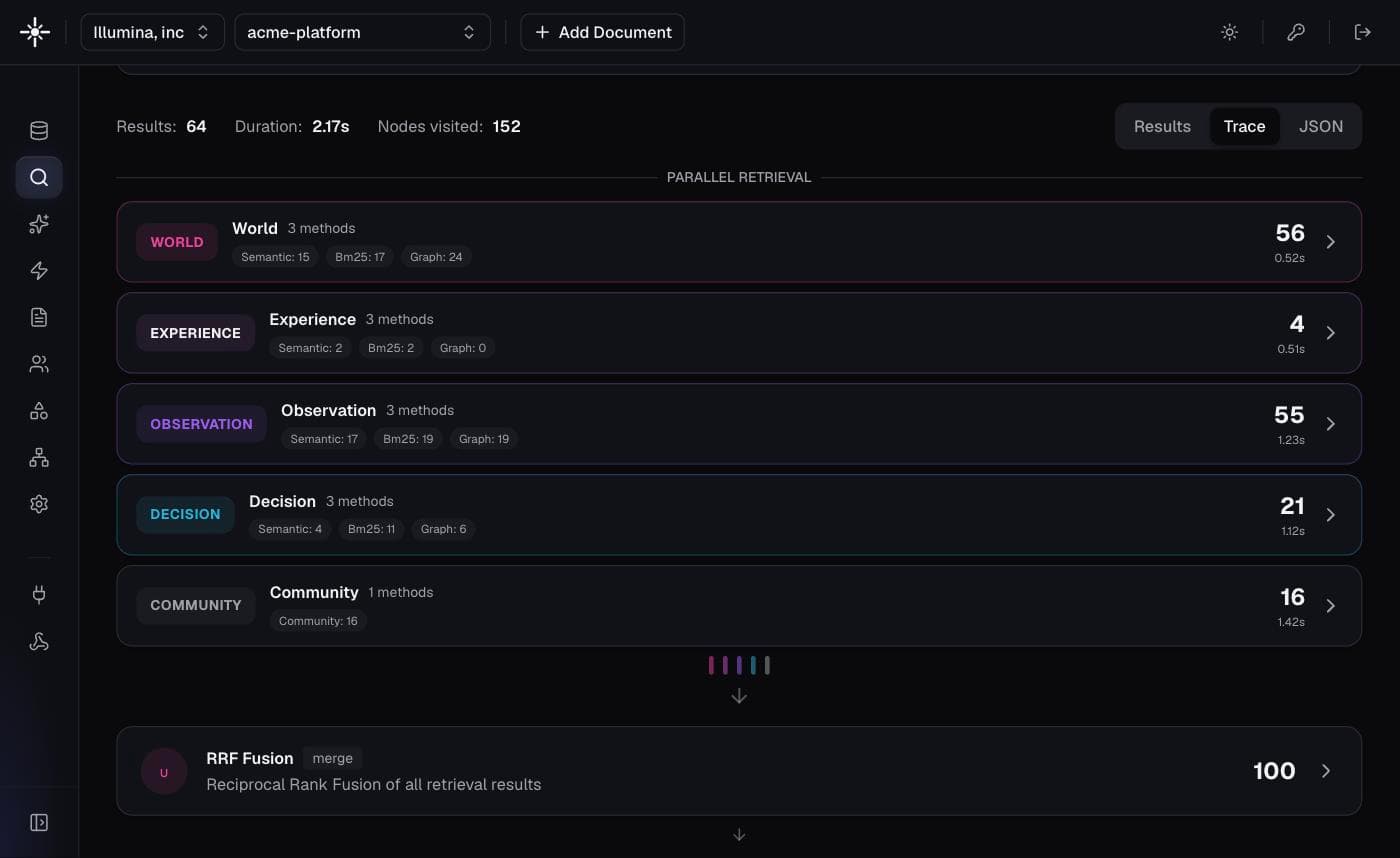Click the DECISION teal badge
Image resolution: width=1400 pixels, height=858 pixels.
pyautogui.click(x=185, y=514)
